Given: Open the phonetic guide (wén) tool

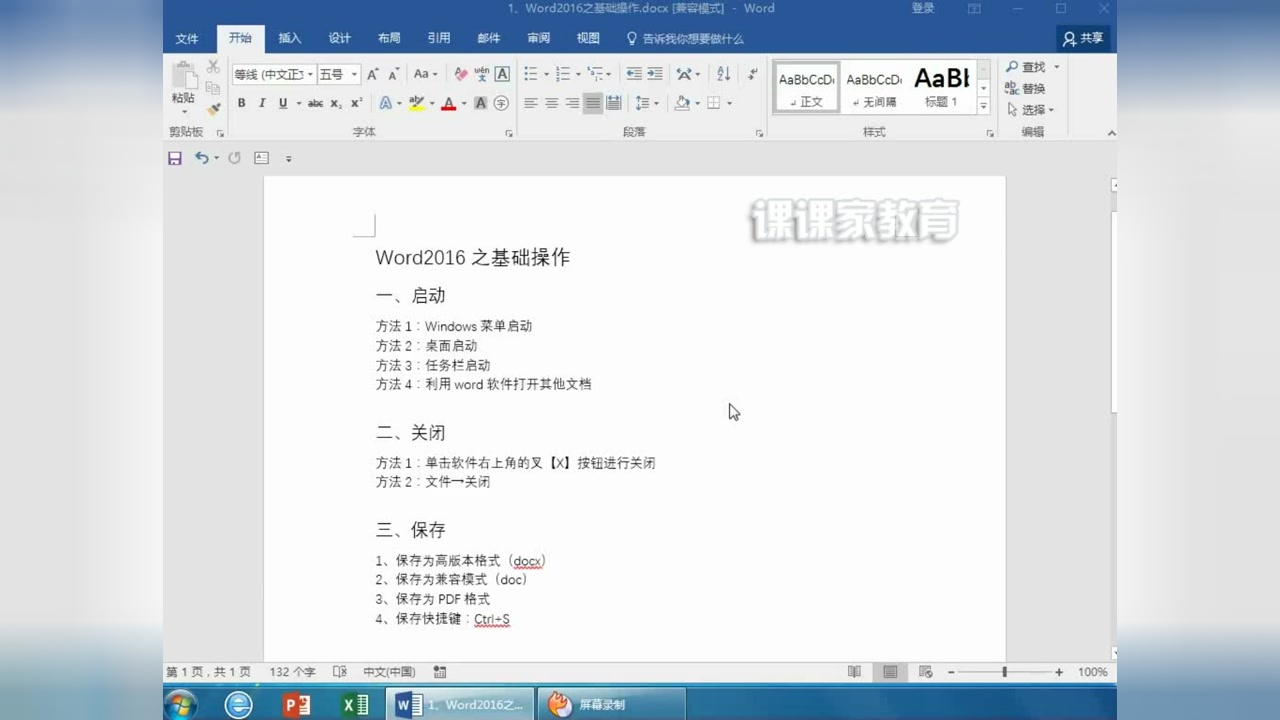Looking at the screenshot, I should pos(481,74).
